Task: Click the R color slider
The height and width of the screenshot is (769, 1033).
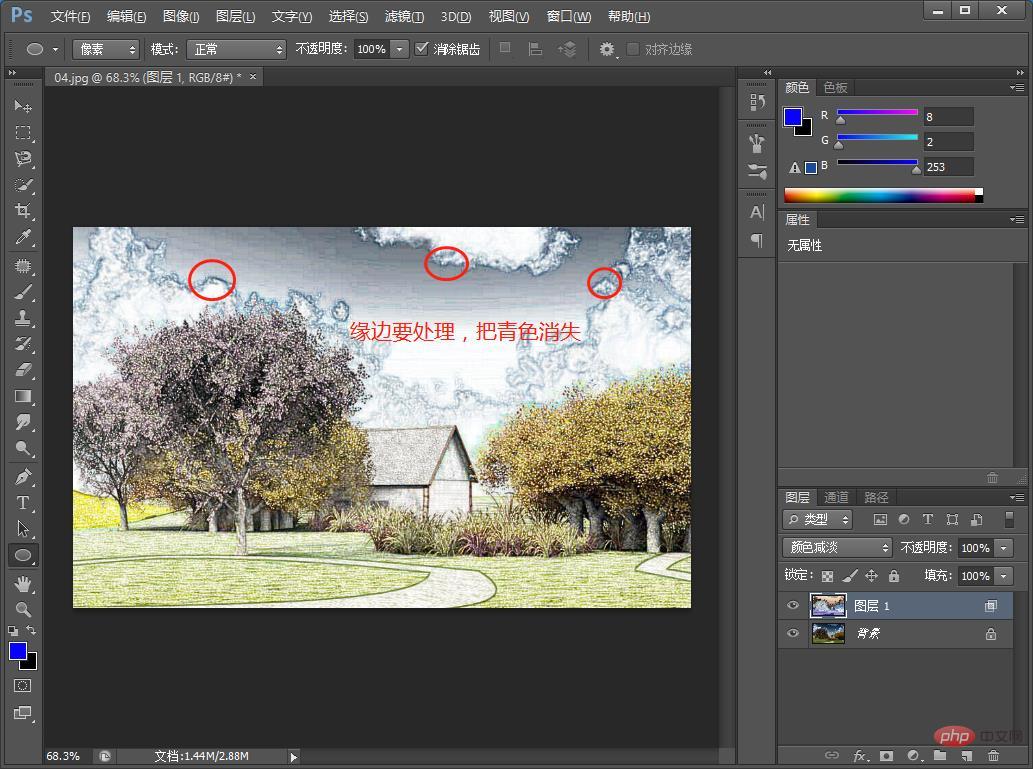Action: tap(877, 113)
